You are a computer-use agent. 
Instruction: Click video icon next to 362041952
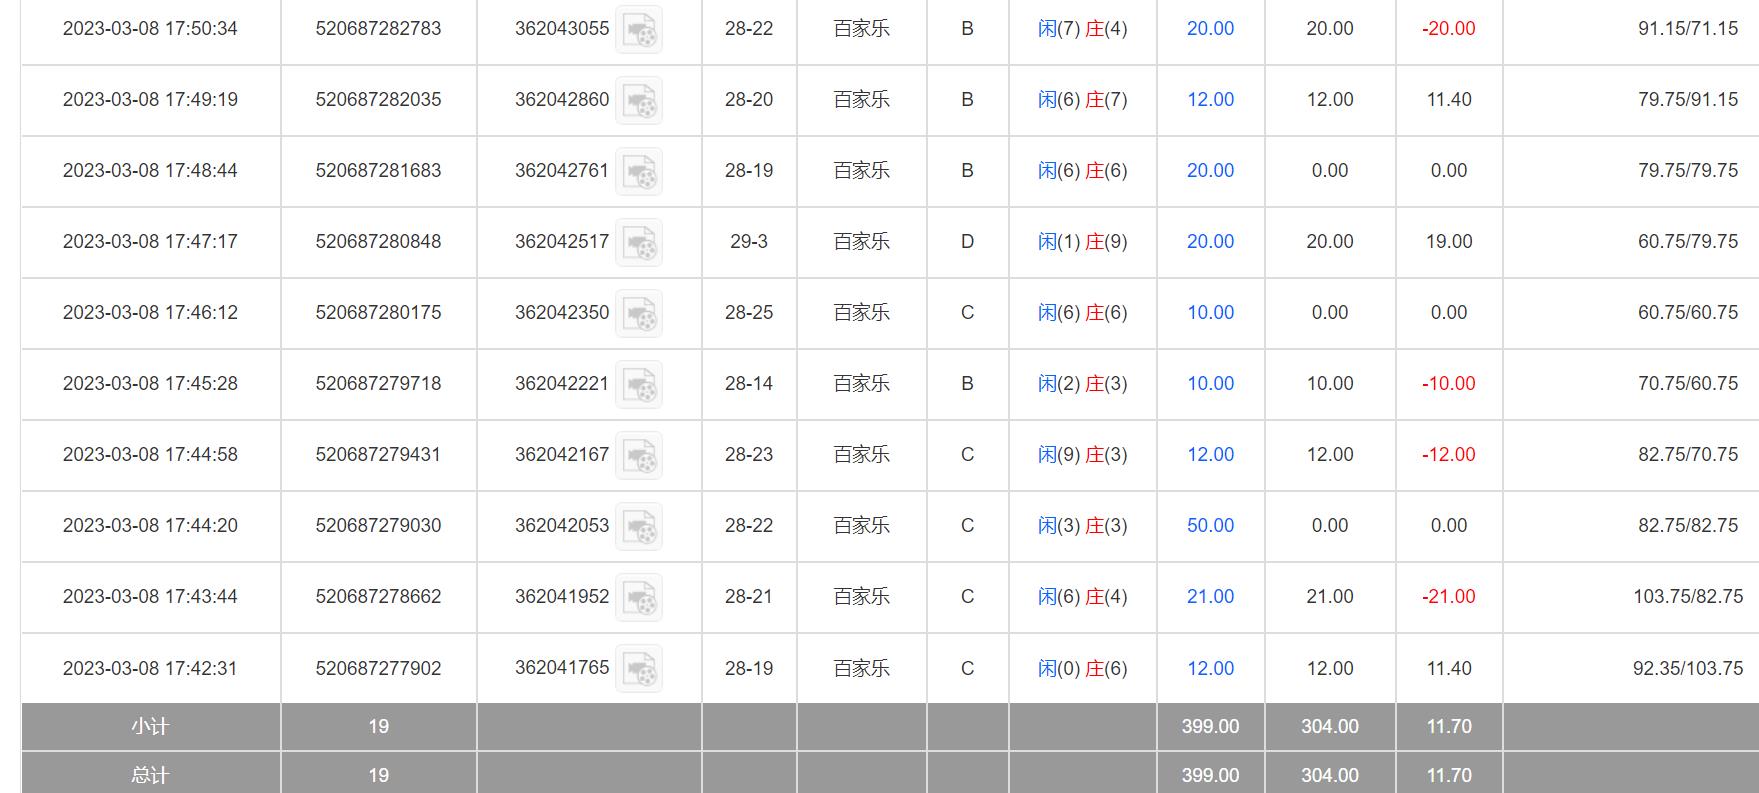pyautogui.click(x=638, y=598)
